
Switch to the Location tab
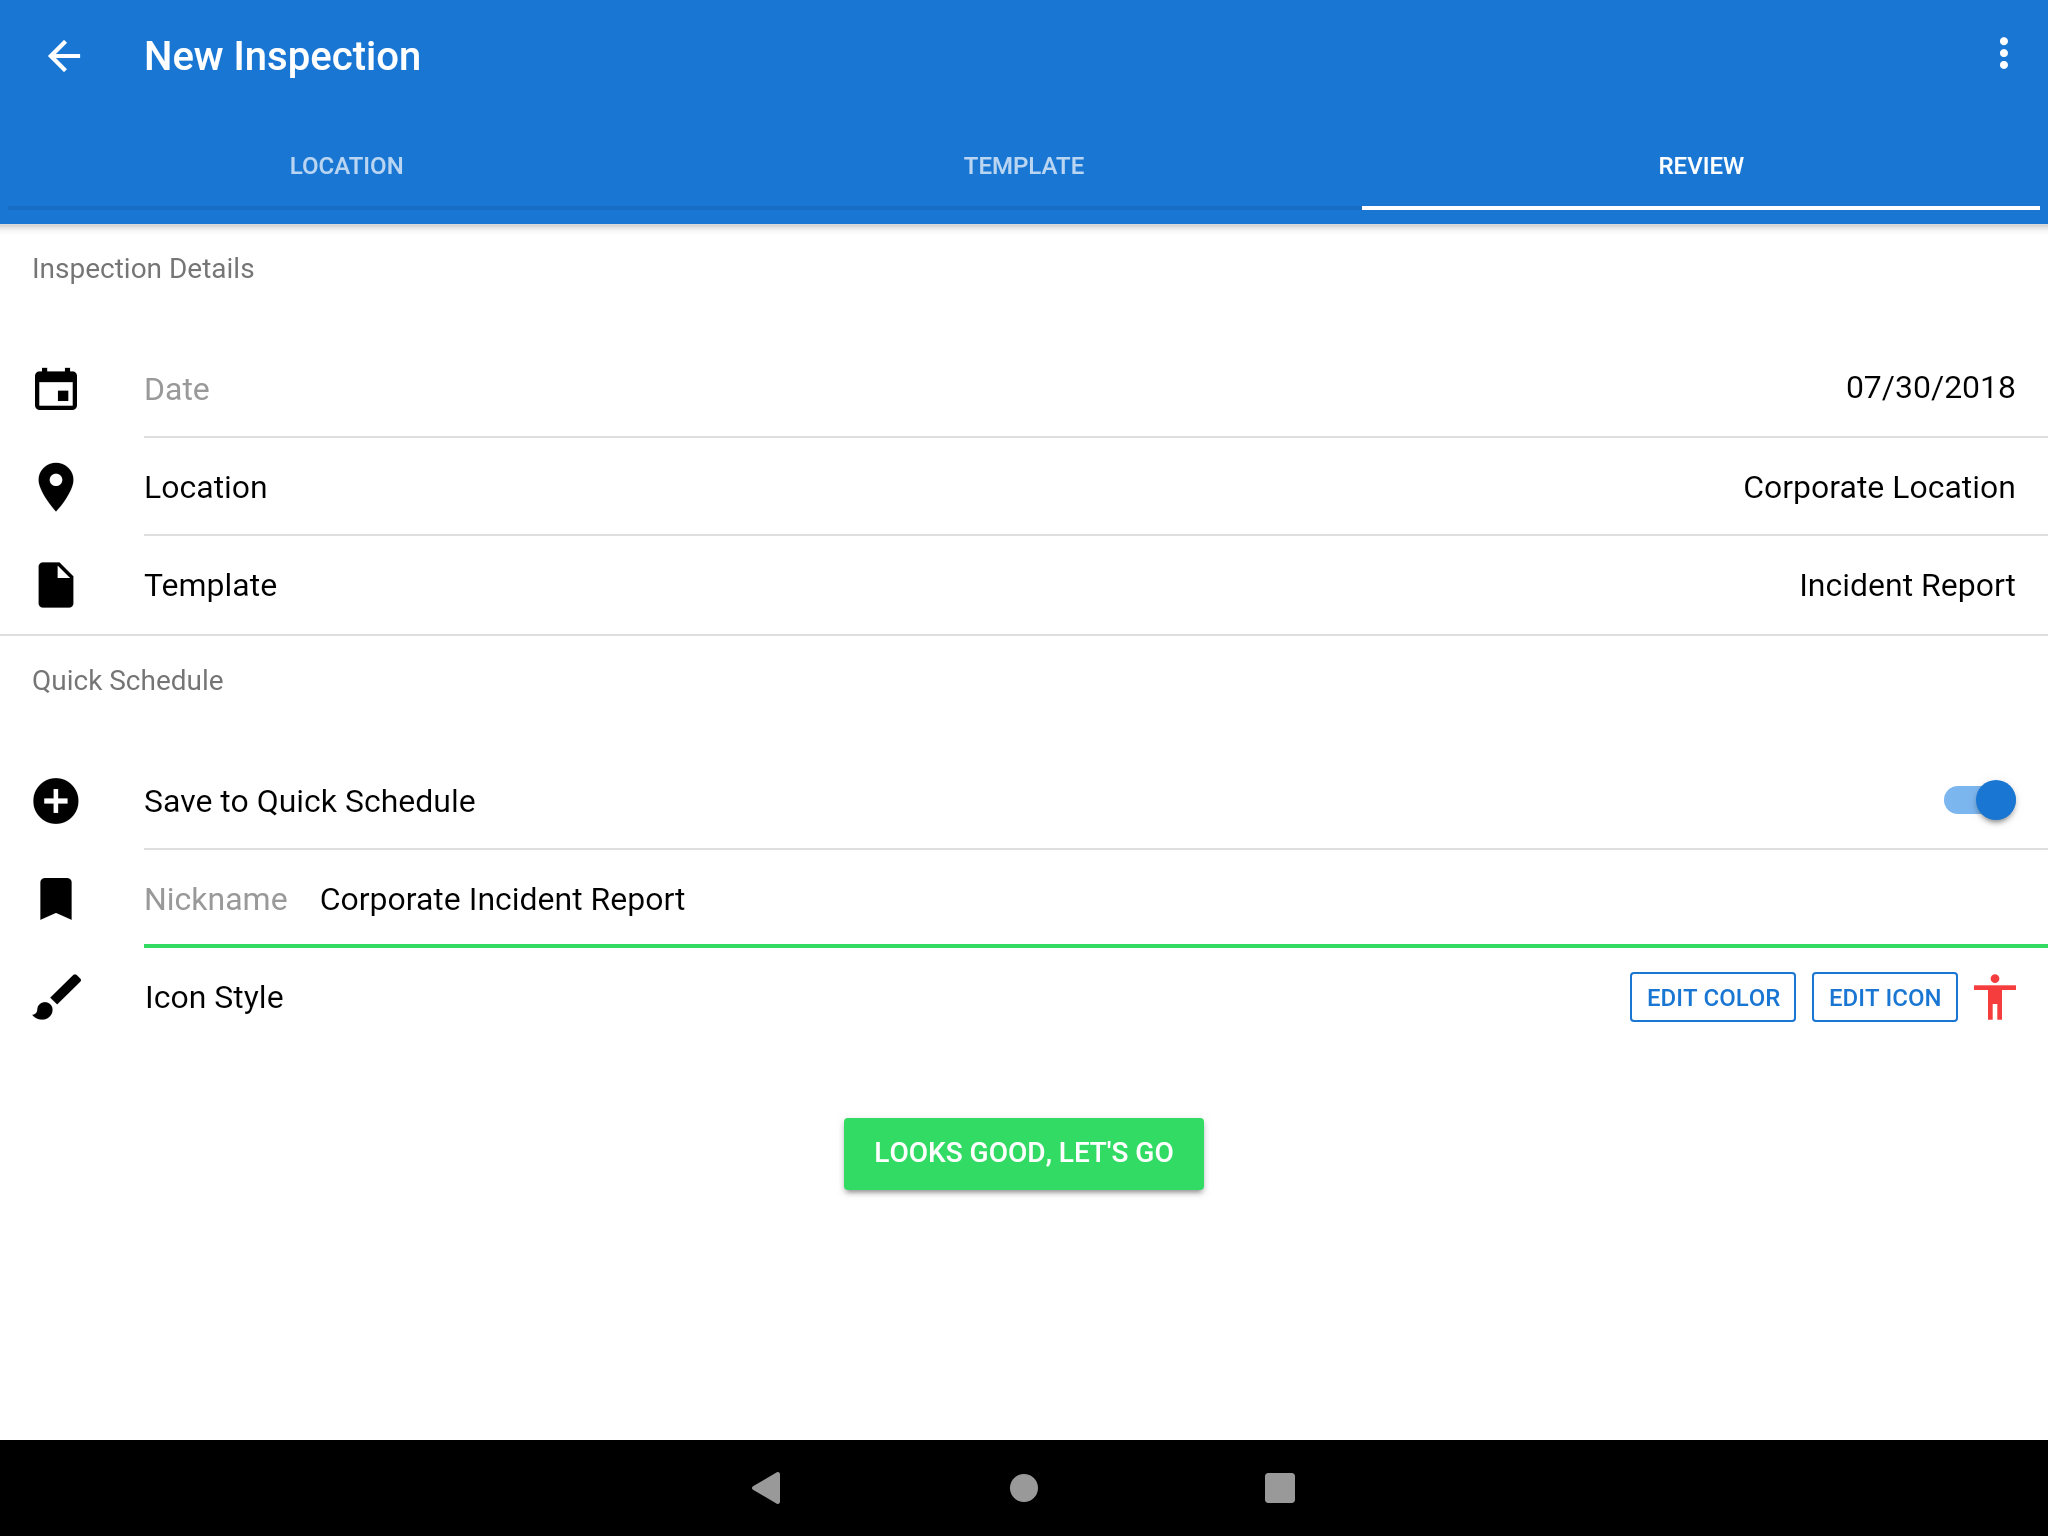346,166
